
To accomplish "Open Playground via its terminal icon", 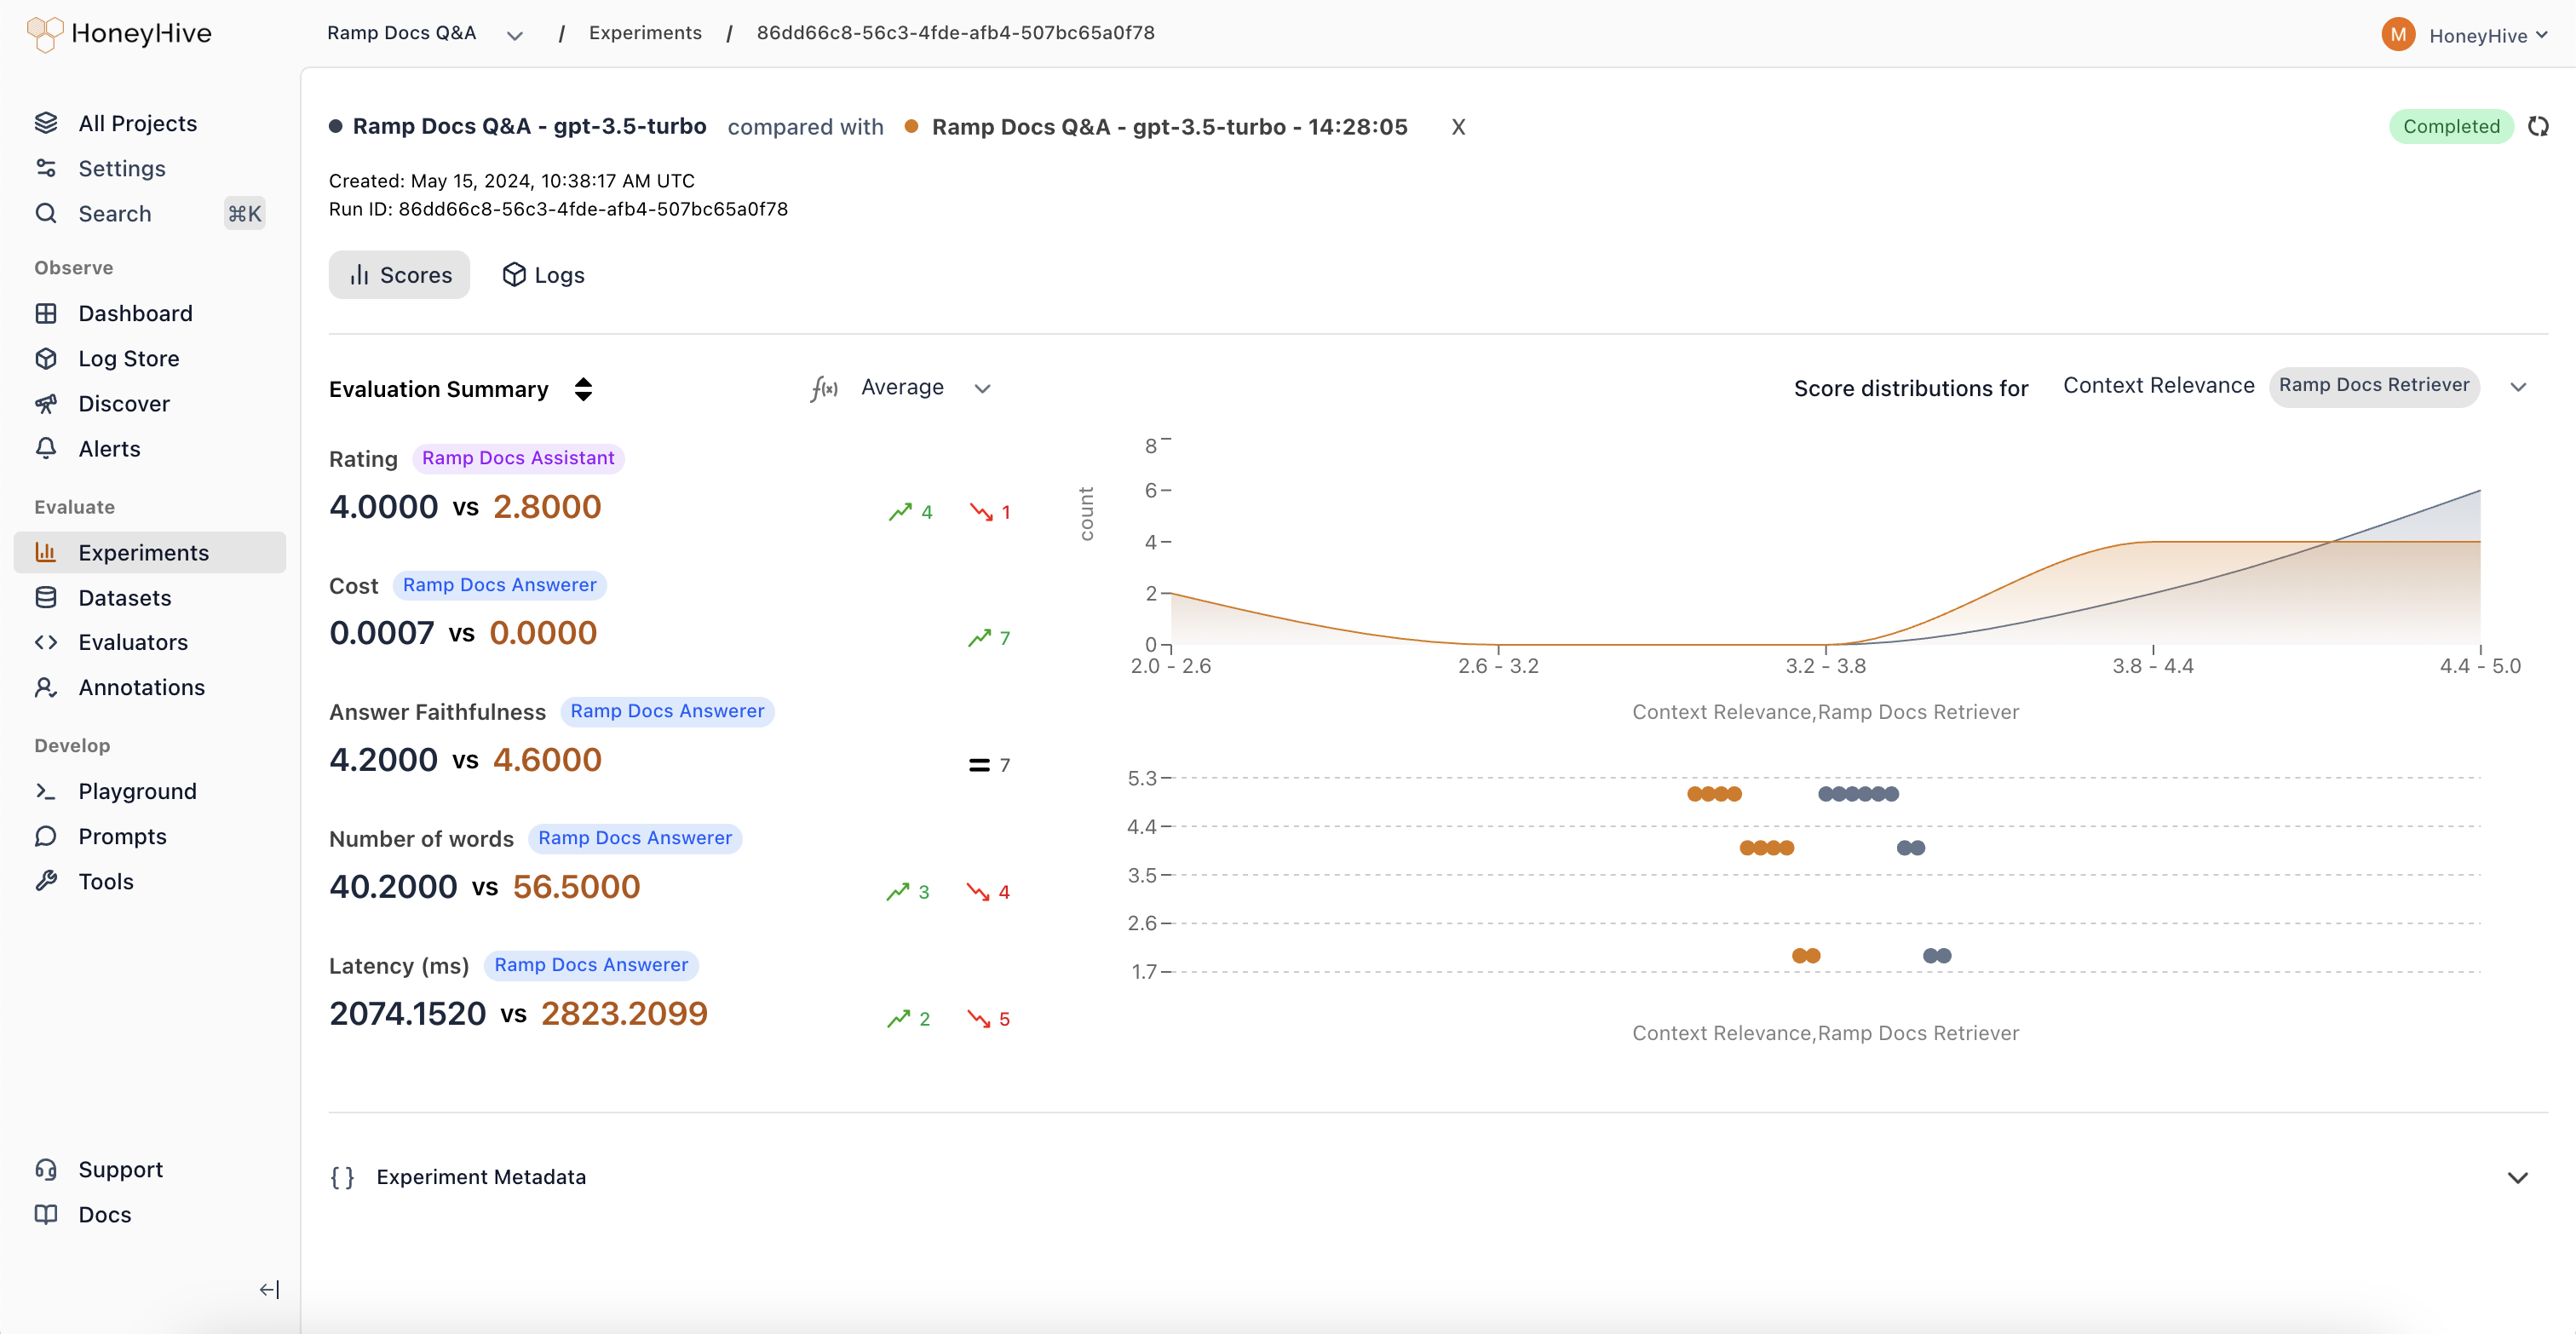I will click(x=46, y=791).
